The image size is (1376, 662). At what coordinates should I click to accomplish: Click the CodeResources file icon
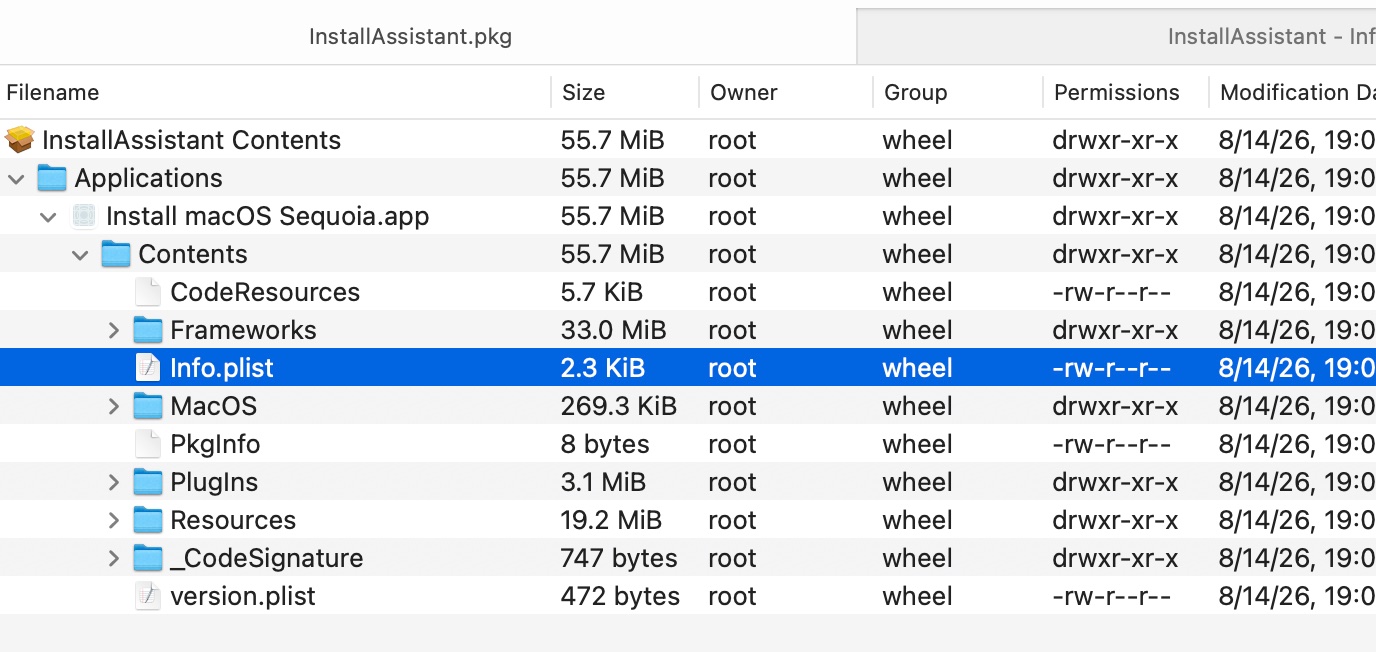147,292
